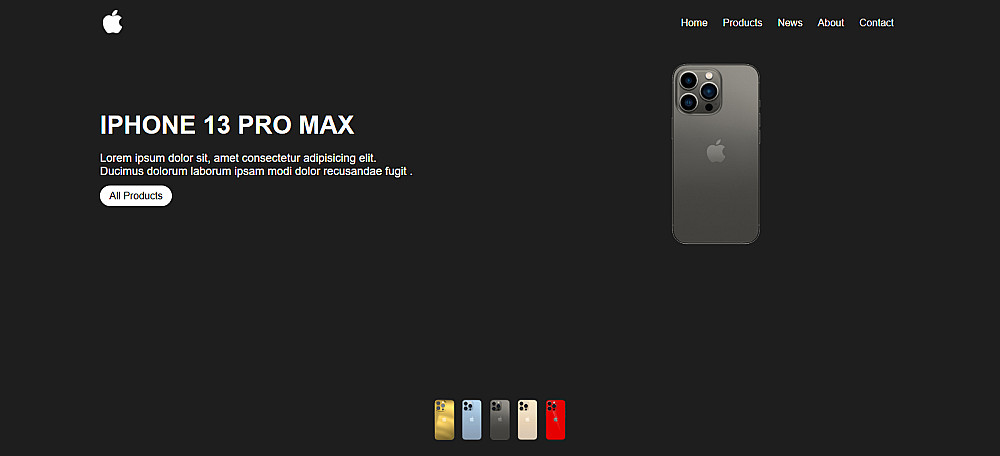The height and width of the screenshot is (456, 1000).
Task: Click the All Products button
Action: (x=136, y=196)
